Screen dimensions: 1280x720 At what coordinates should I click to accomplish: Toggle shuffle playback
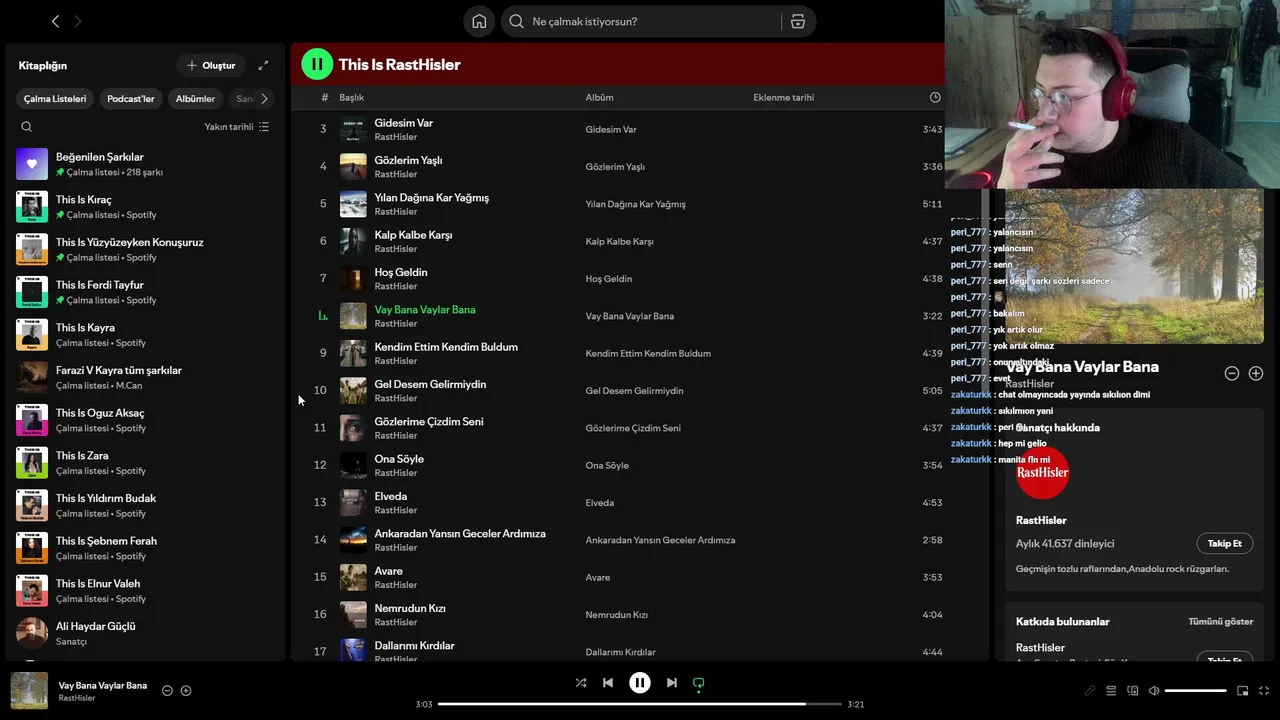tap(581, 683)
